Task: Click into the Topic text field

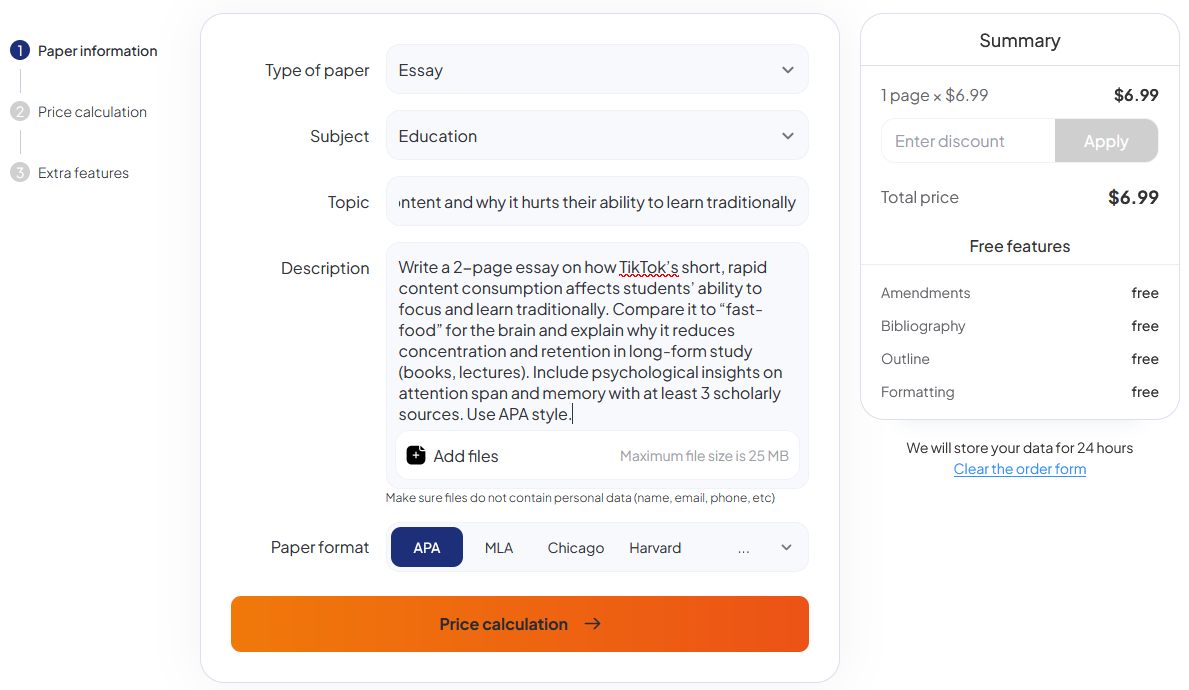Action: (597, 202)
